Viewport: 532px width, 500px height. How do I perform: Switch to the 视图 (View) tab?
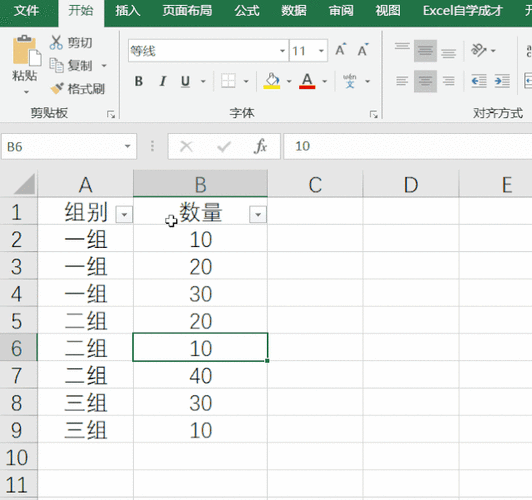pyautogui.click(x=388, y=11)
